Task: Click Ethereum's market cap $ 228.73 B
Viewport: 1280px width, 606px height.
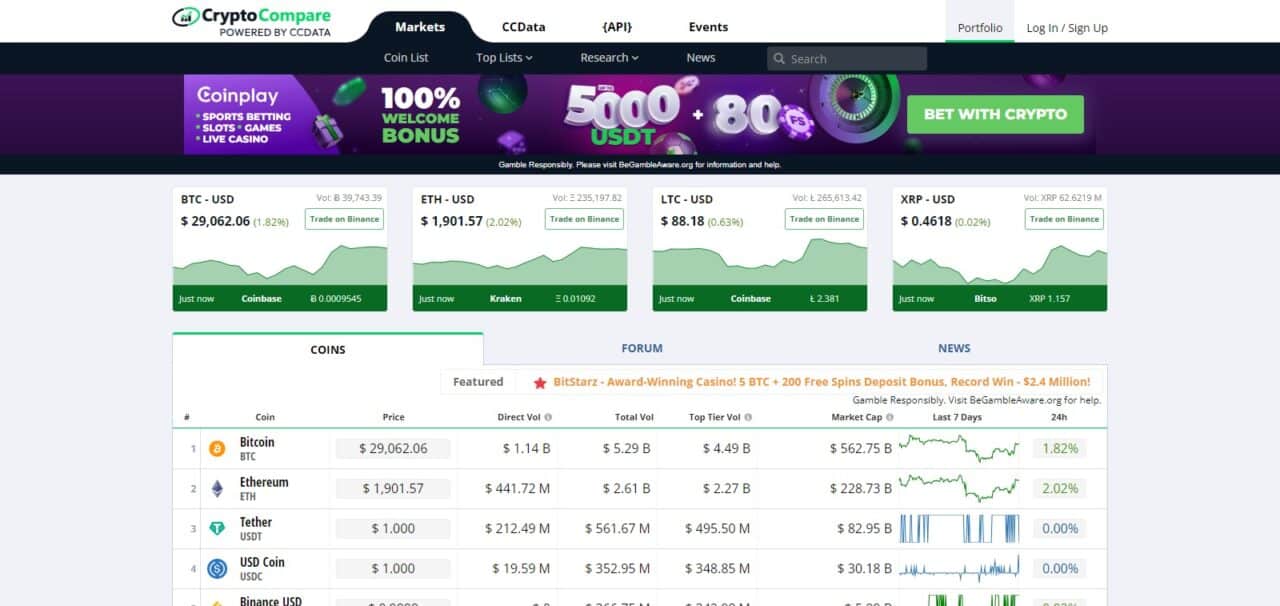Action: tap(861, 489)
